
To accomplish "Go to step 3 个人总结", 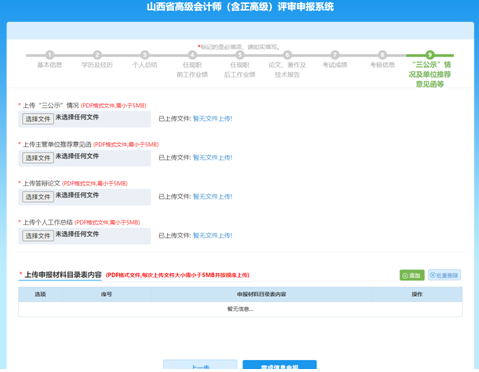I will pos(145,55).
